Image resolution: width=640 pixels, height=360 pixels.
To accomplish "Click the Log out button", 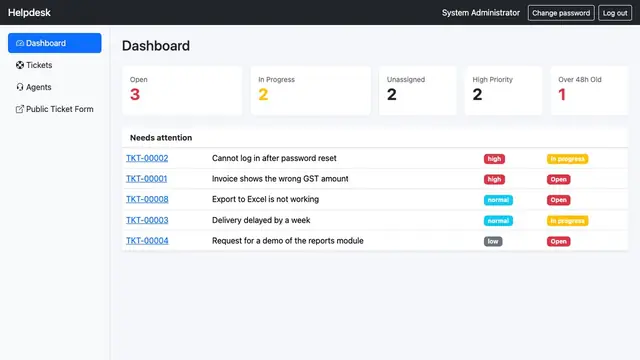I will [615, 13].
